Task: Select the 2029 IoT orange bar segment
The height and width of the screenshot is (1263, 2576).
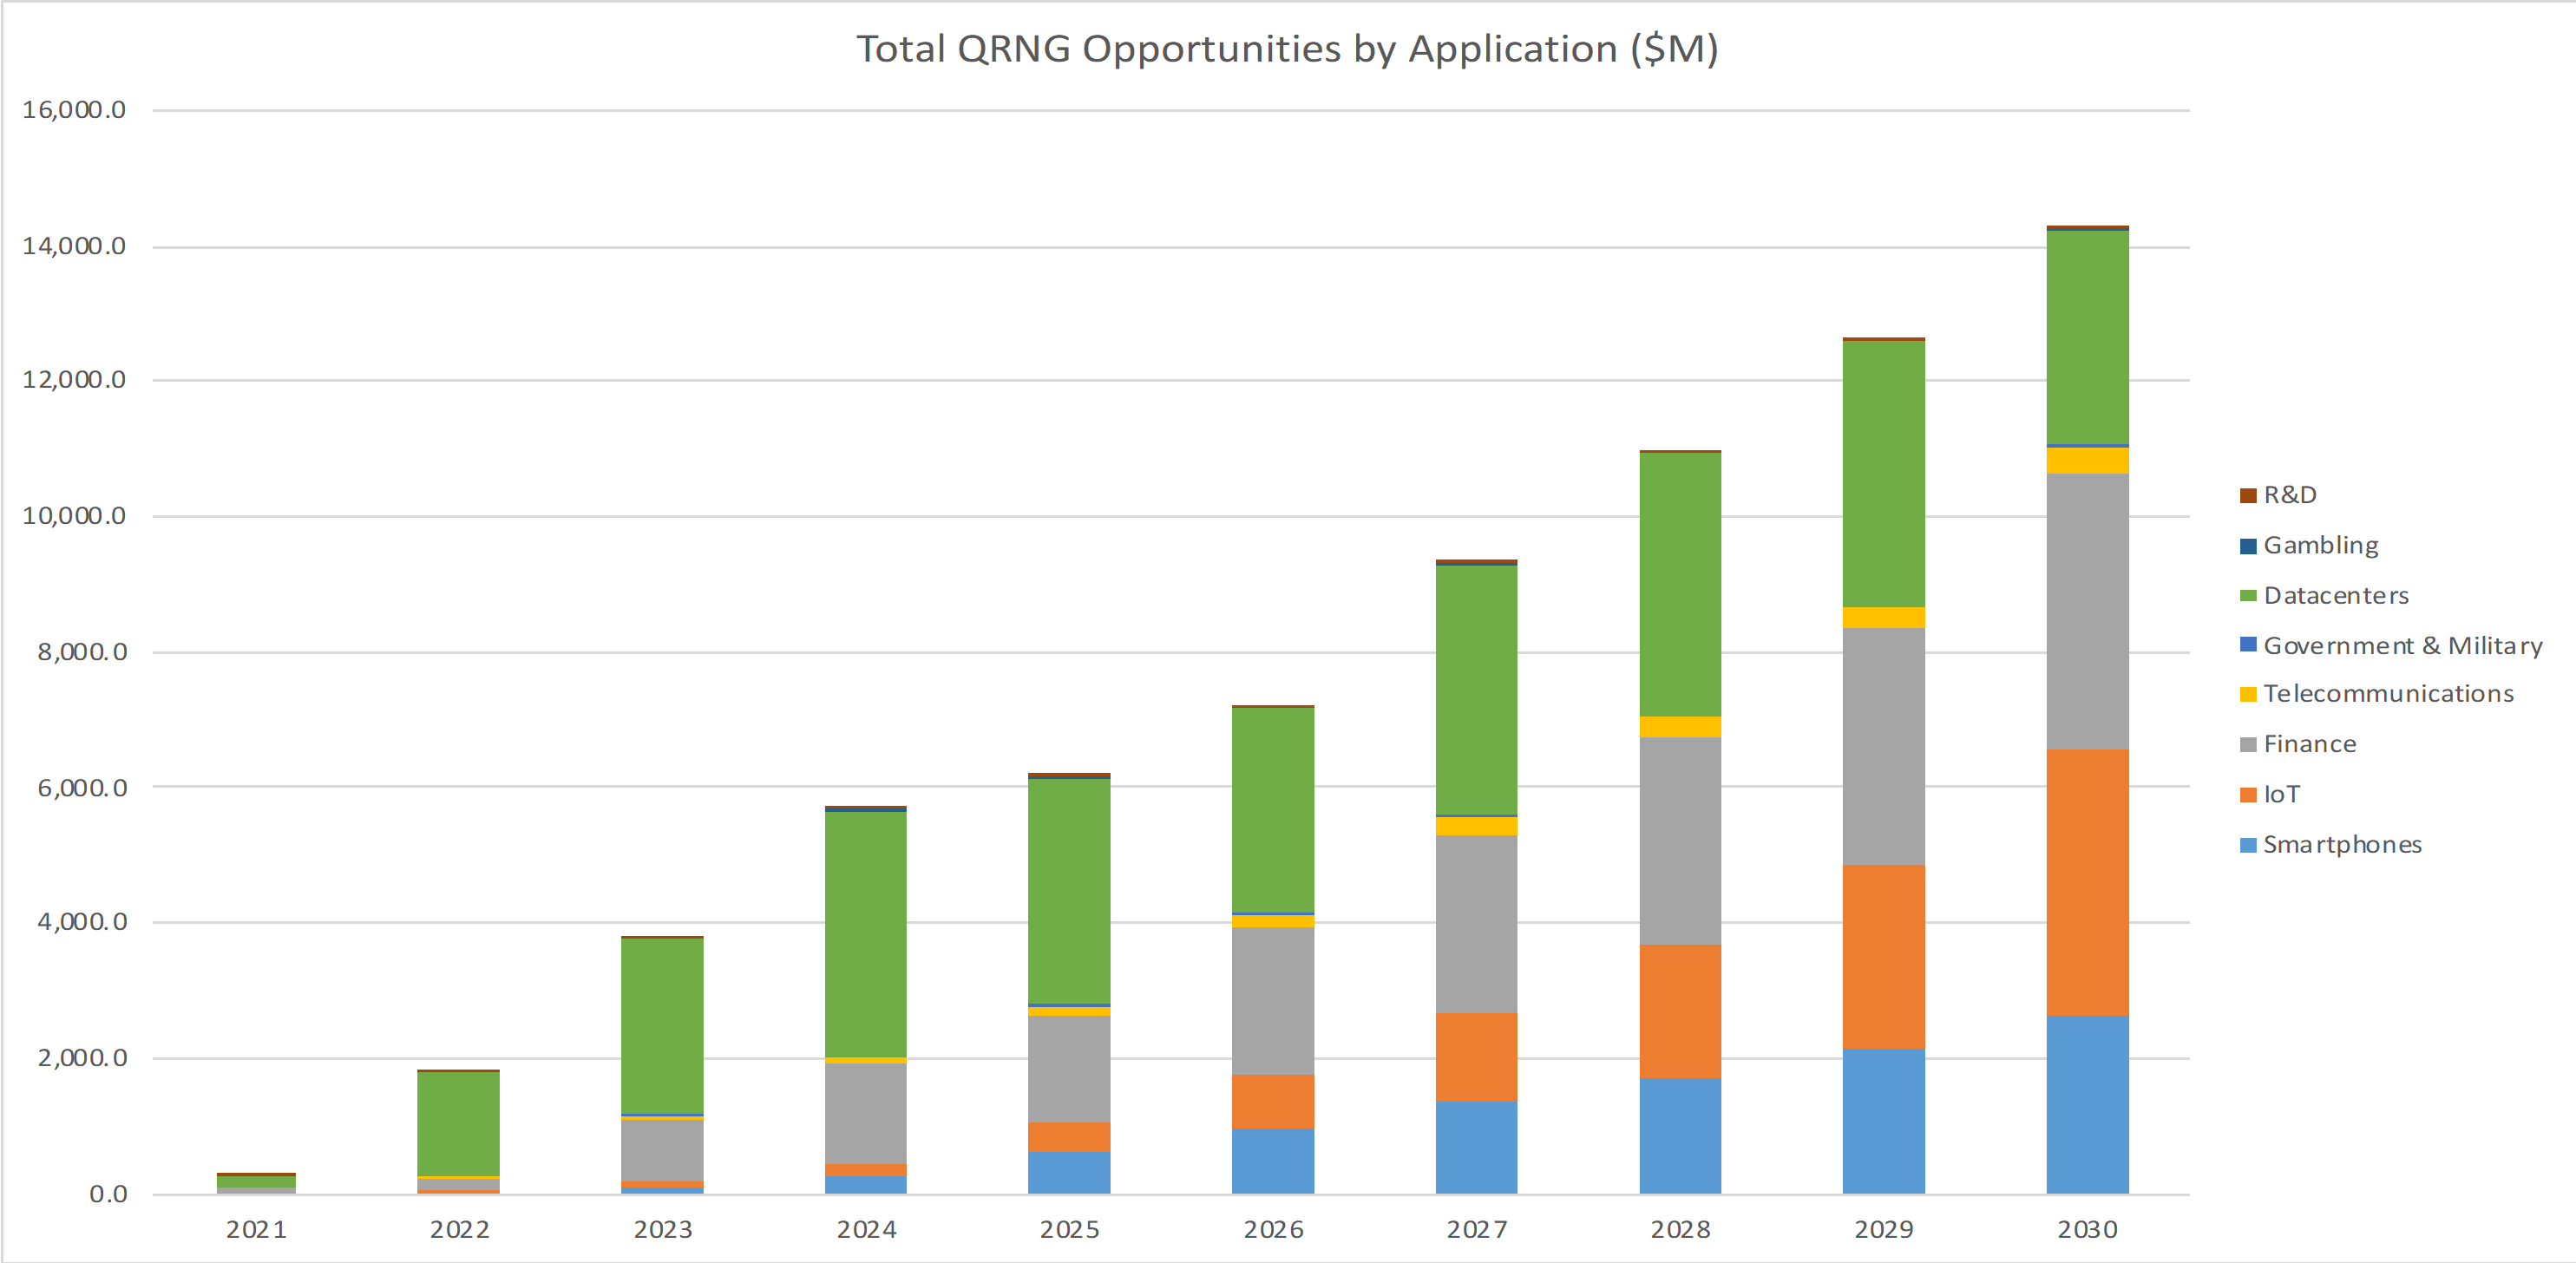Action: pyautogui.click(x=1884, y=958)
